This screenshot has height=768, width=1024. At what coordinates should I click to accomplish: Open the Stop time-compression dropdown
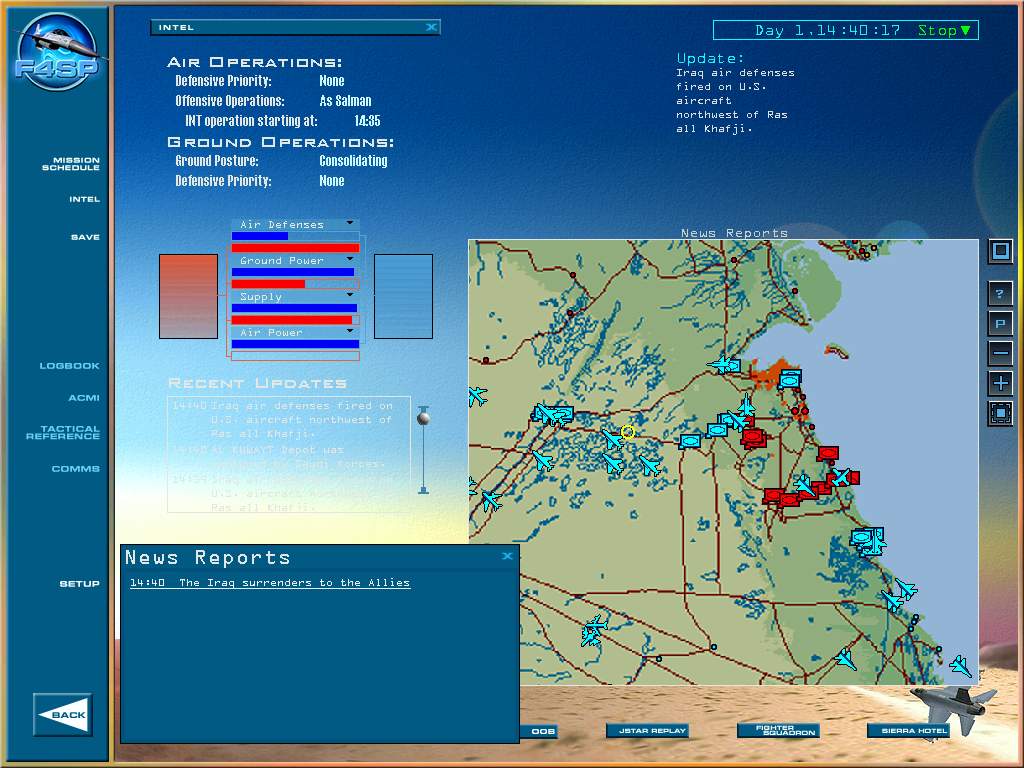click(x=944, y=30)
